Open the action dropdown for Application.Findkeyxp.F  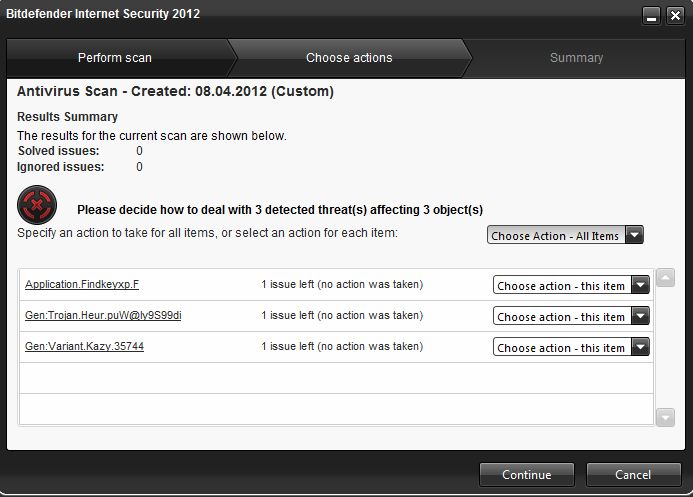tap(571, 285)
